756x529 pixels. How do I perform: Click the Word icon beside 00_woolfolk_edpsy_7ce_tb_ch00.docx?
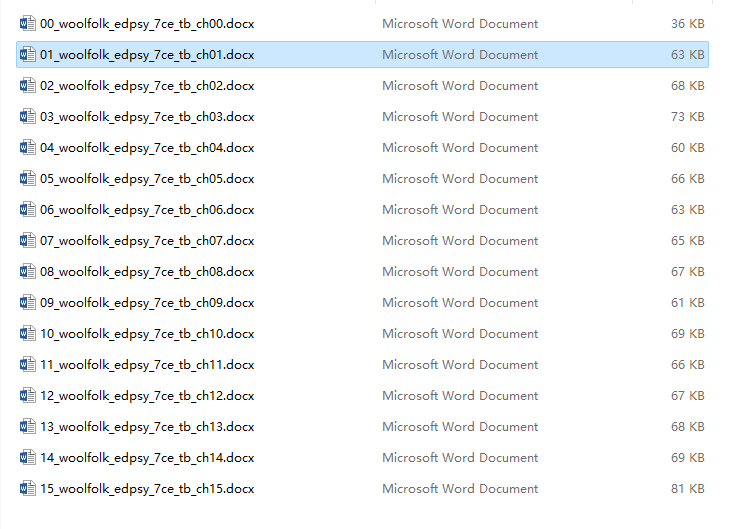[x=27, y=23]
